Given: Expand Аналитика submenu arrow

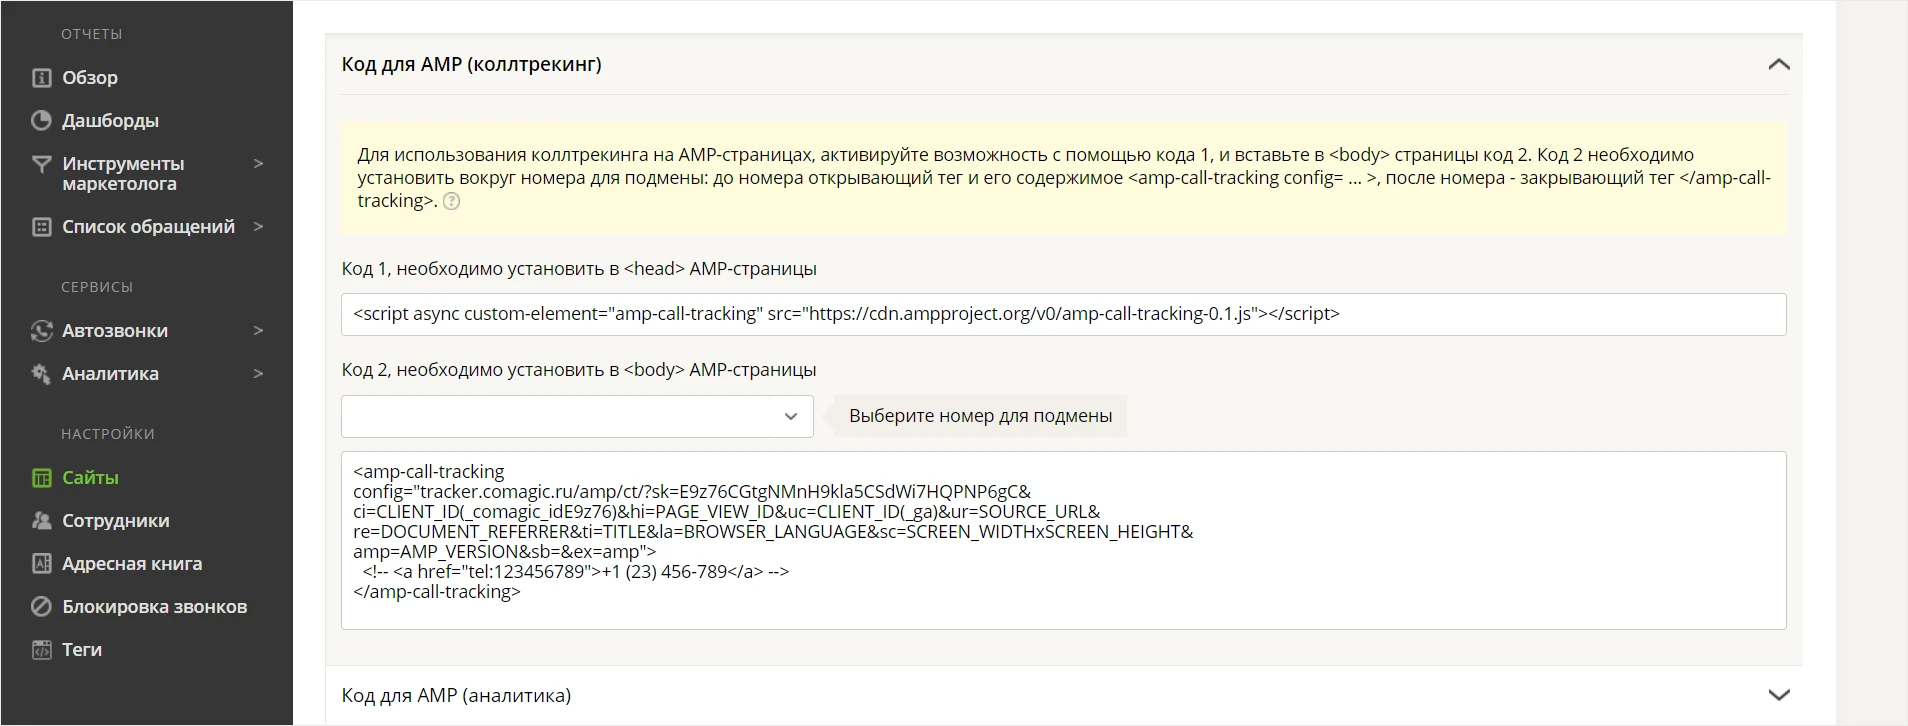Looking at the screenshot, I should [258, 374].
